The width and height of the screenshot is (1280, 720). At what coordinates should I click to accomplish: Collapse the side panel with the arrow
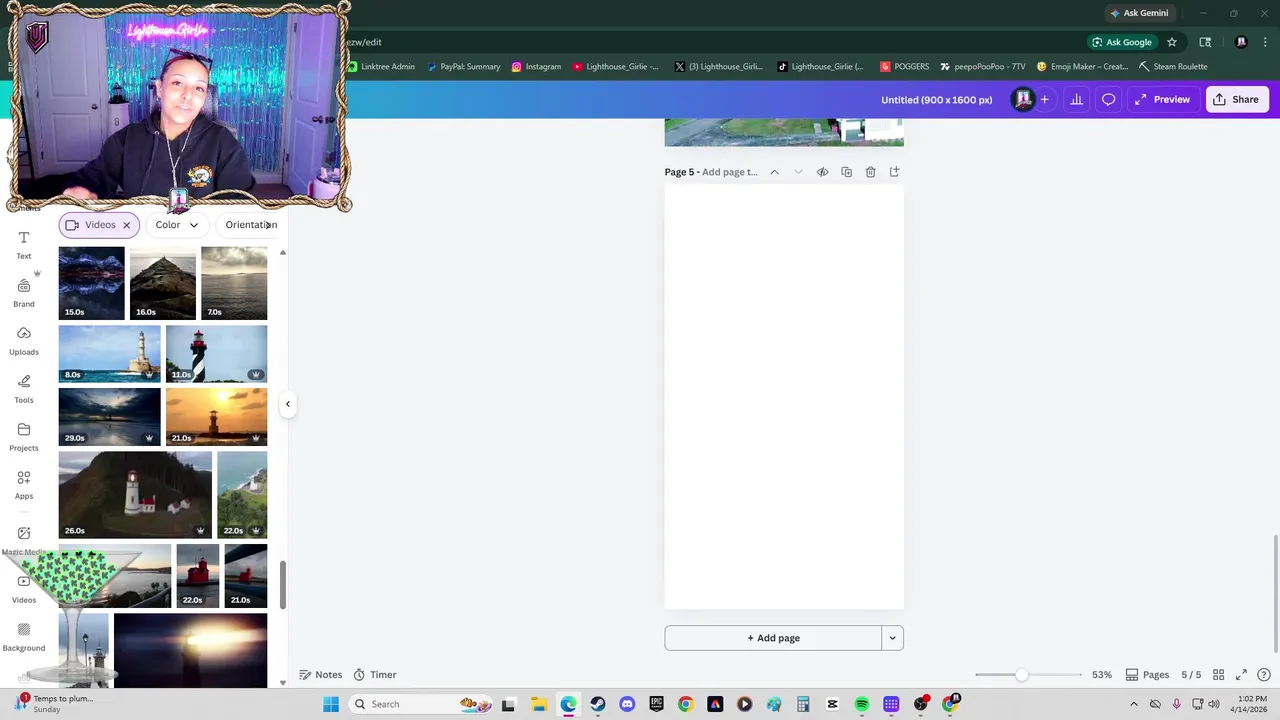click(x=287, y=404)
